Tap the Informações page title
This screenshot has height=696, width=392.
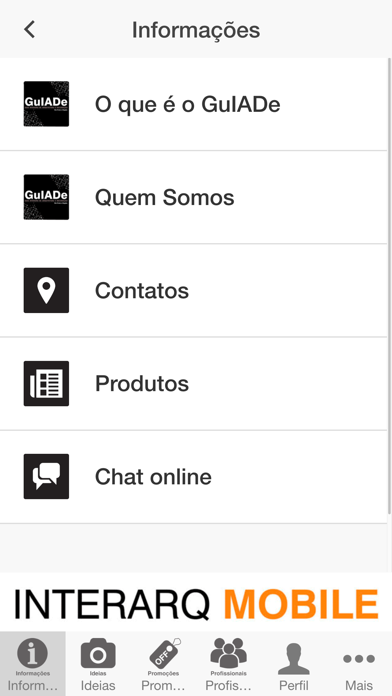pyautogui.click(x=196, y=30)
